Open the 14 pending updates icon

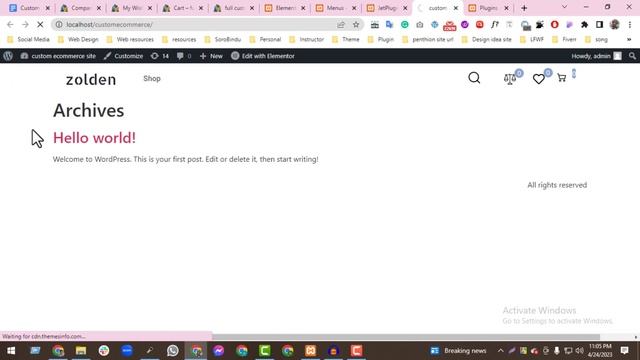pos(160,56)
